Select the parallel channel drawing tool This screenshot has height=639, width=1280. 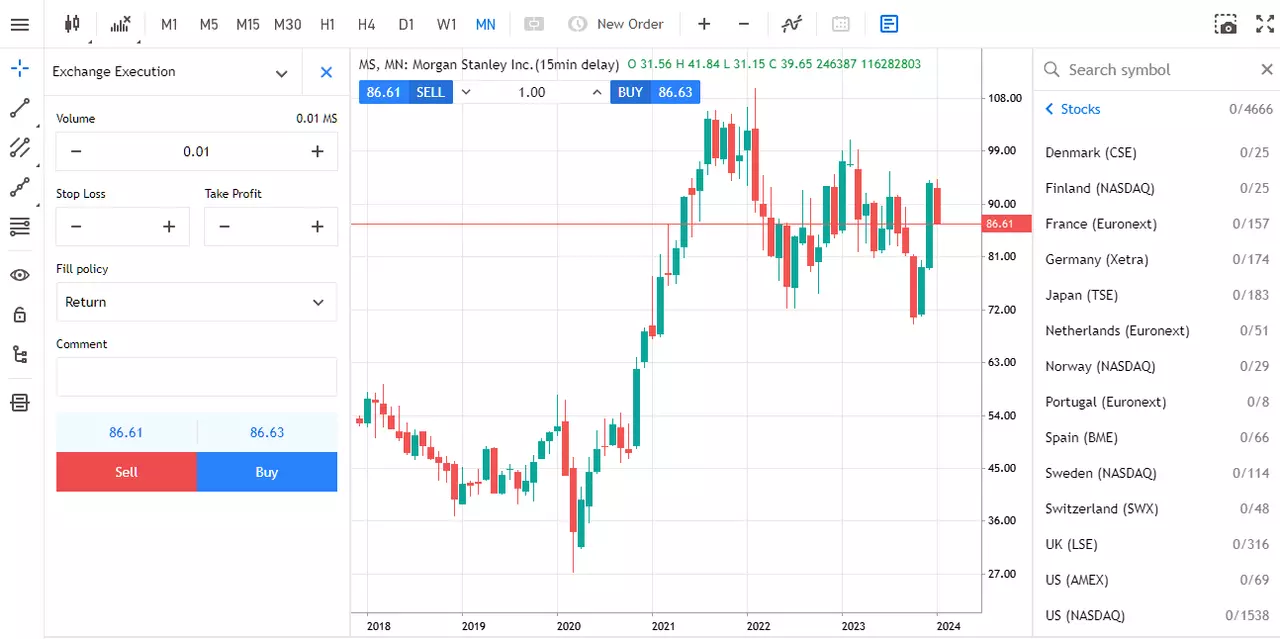pos(20,148)
